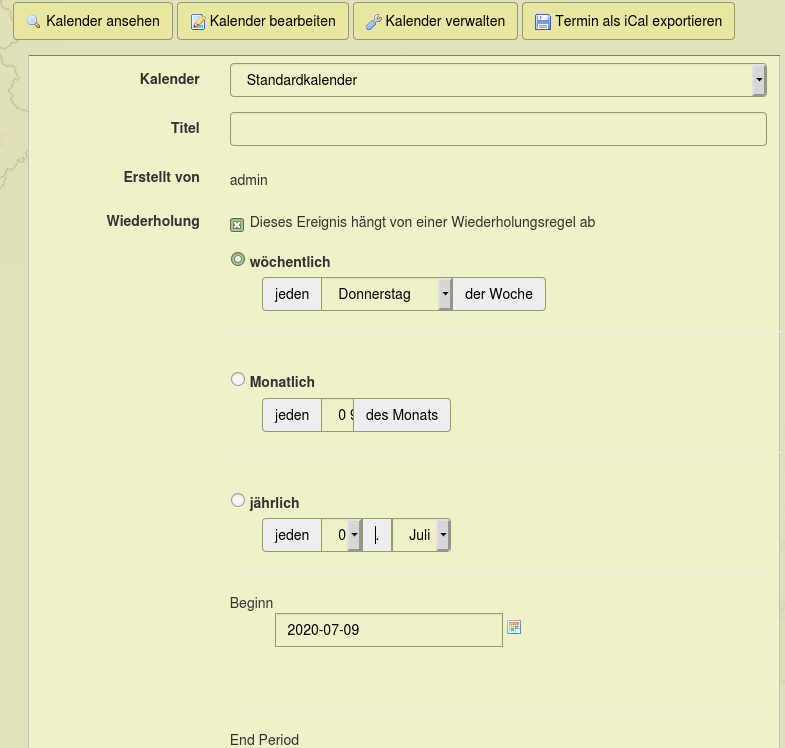
Task: Open the Standardkalender dropdown
Action: coord(498,80)
